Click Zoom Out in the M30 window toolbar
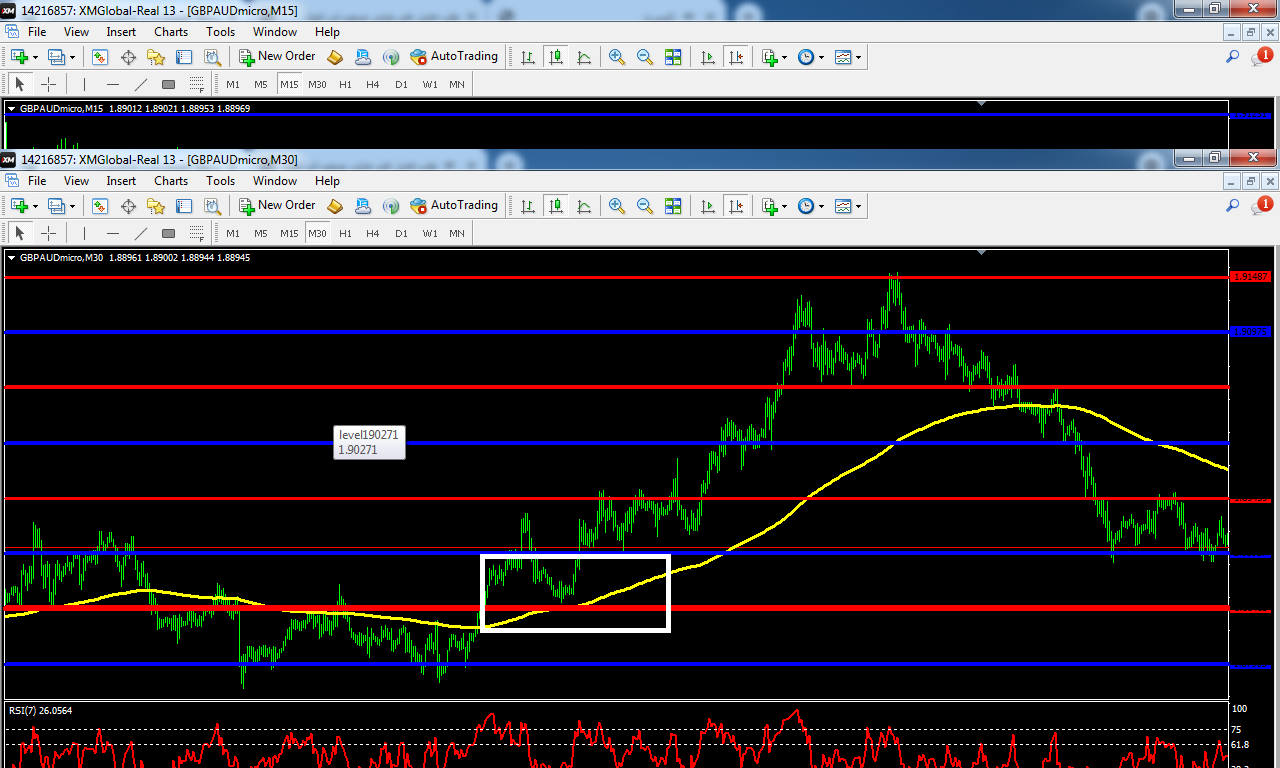Viewport: 1280px width, 768px height. [x=645, y=206]
